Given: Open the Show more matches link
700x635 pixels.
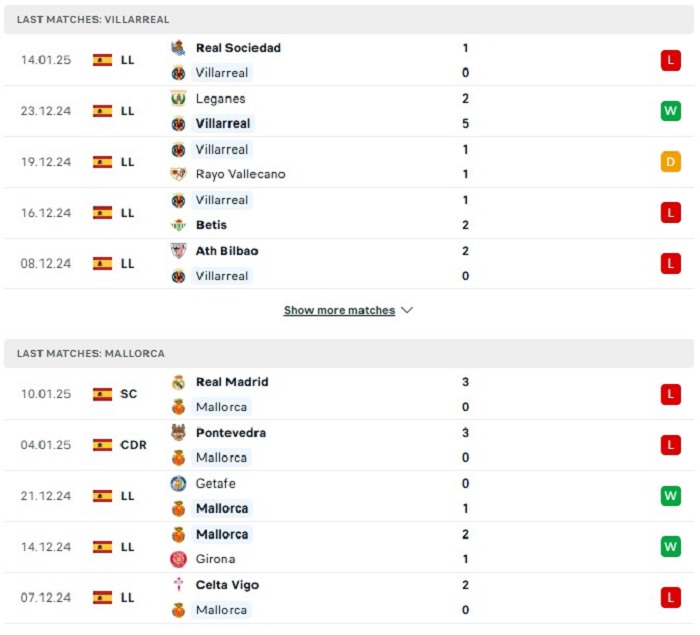Looking at the screenshot, I should [x=339, y=310].
